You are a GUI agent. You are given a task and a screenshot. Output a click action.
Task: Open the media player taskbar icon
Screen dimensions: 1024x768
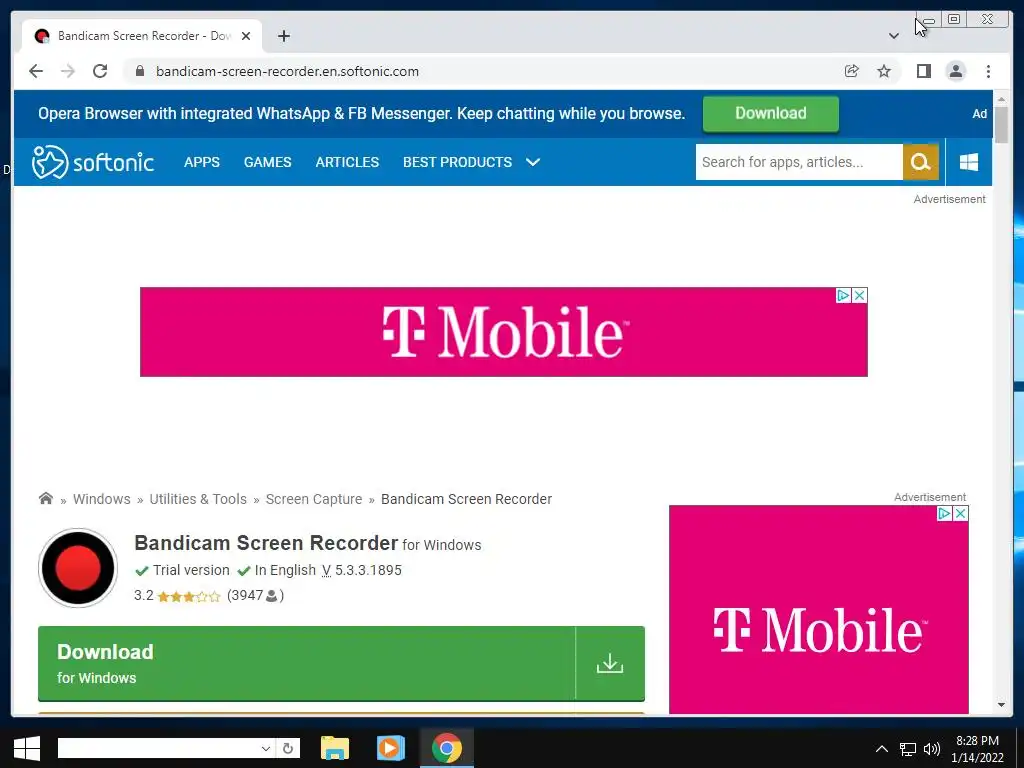click(391, 748)
